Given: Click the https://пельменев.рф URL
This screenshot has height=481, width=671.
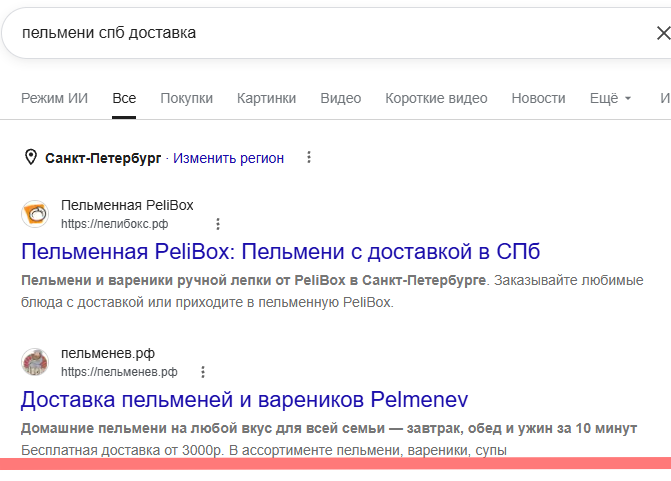Looking at the screenshot, I should pyautogui.click(x=119, y=372).
